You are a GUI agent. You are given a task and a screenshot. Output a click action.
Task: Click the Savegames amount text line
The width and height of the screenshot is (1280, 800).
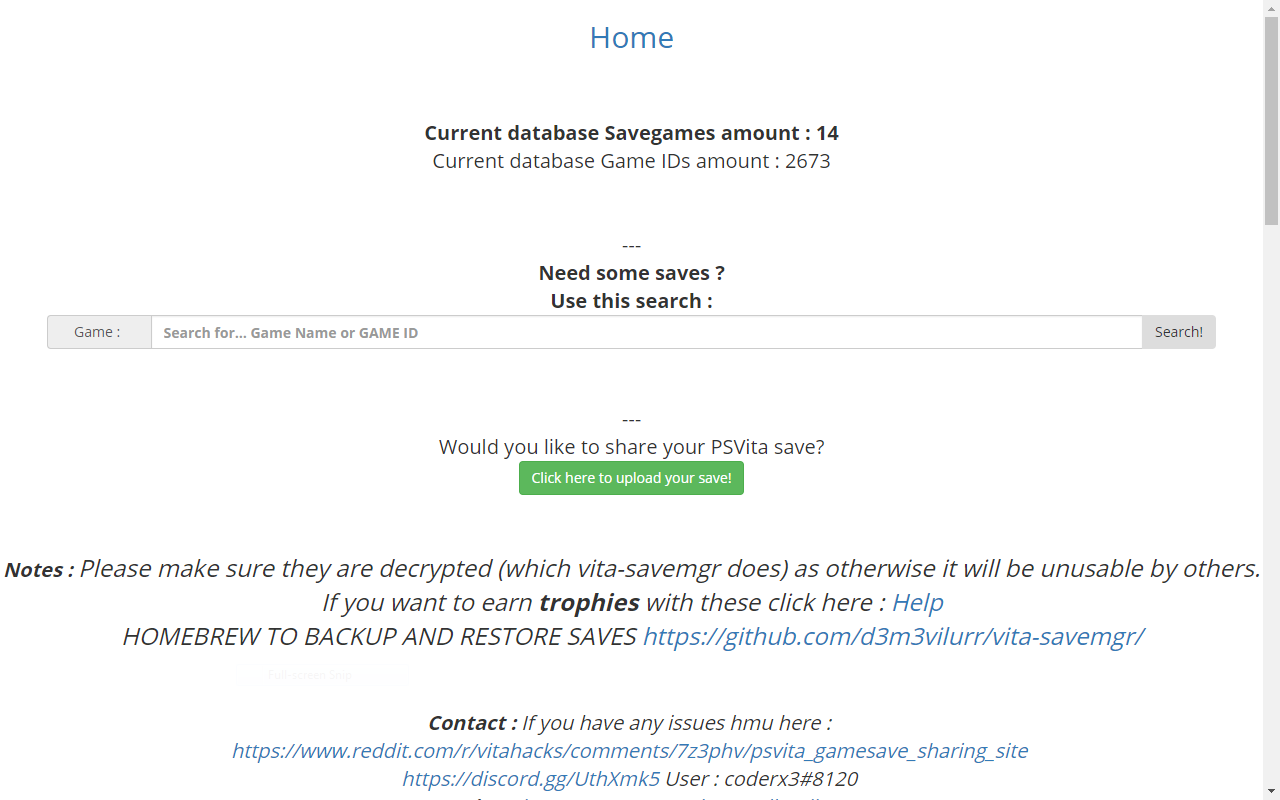631,133
